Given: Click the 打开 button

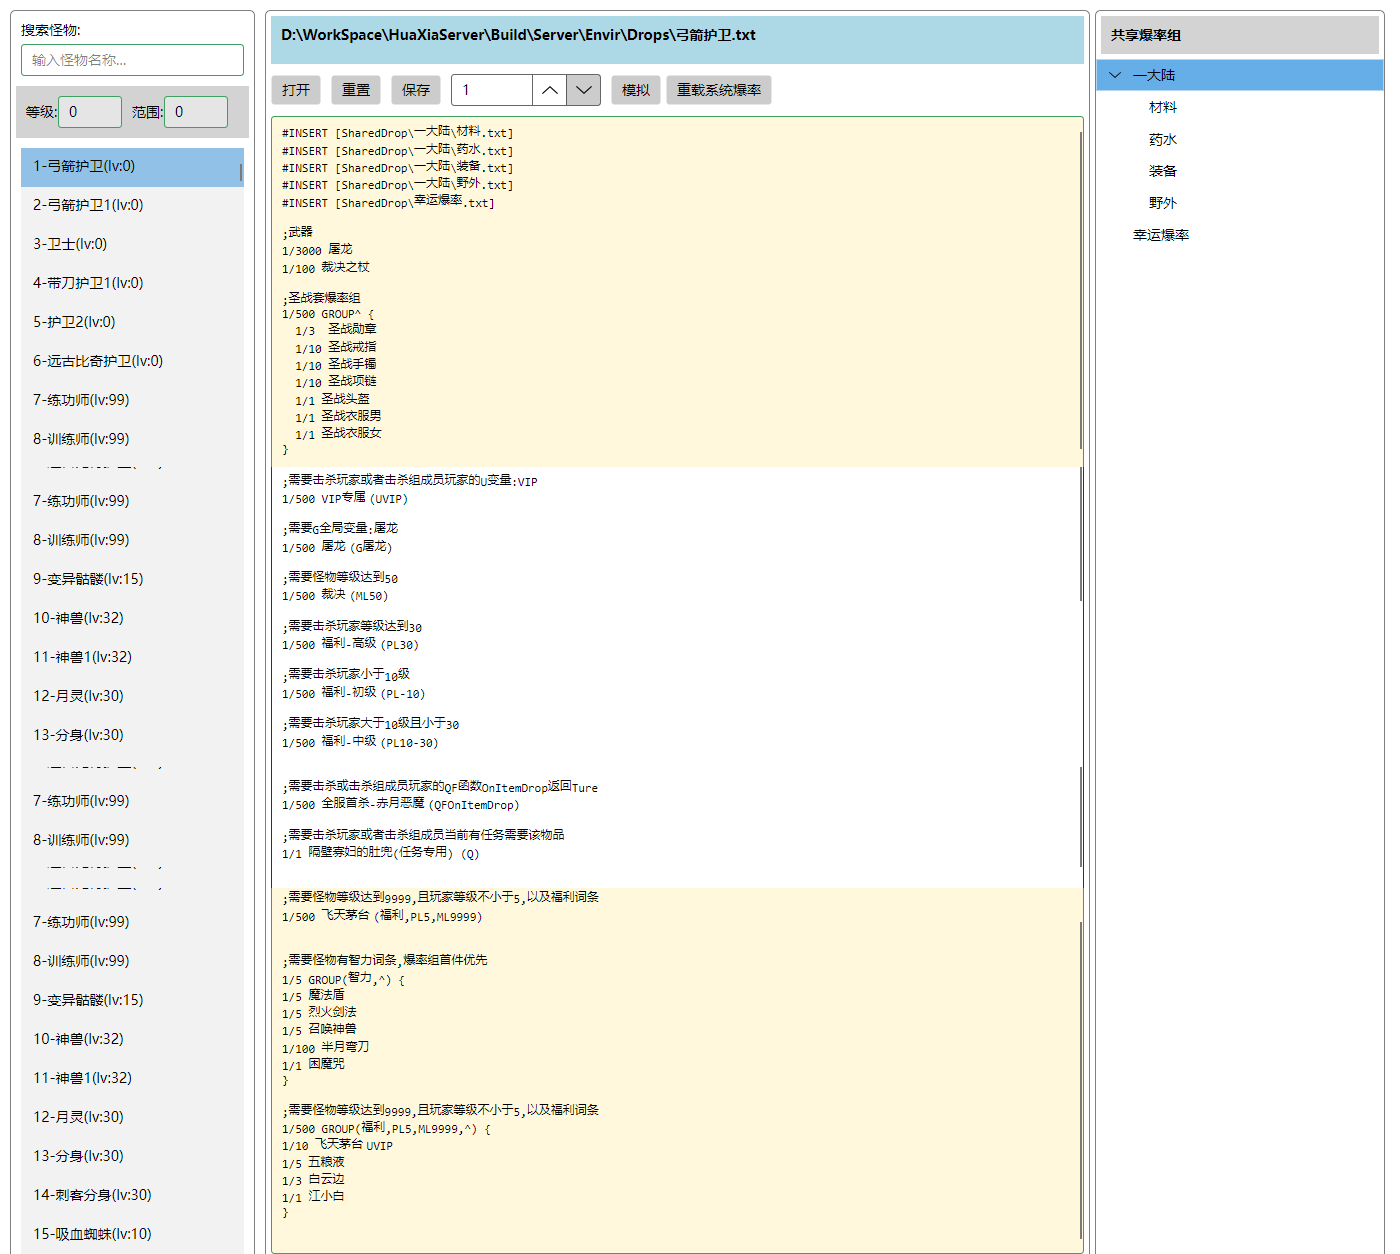Looking at the screenshot, I should (296, 90).
